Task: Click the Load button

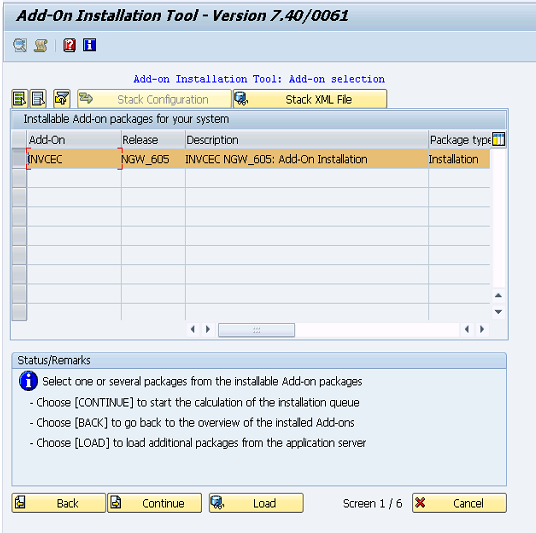Action: pyautogui.click(x=256, y=503)
